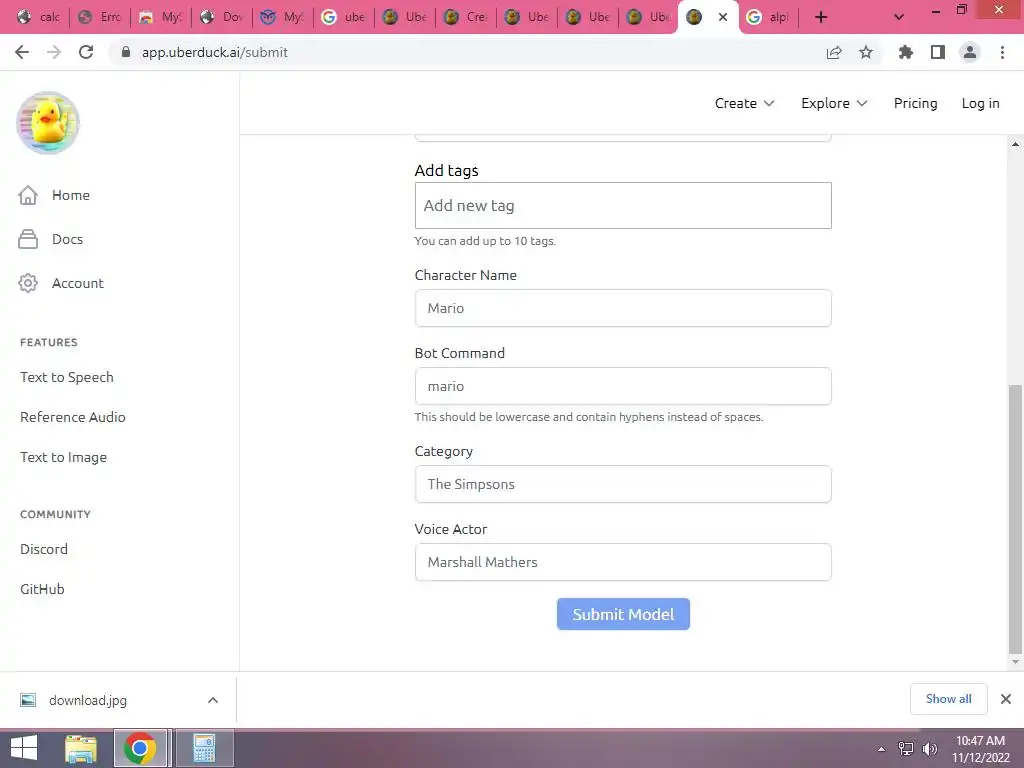Open the Extensions puzzle icon
1024x768 pixels.
pos(906,52)
